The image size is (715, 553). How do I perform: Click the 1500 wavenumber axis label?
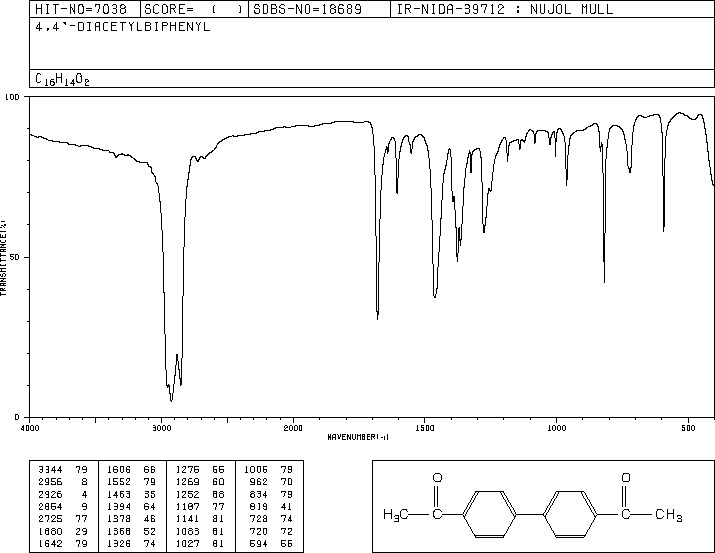coord(425,428)
